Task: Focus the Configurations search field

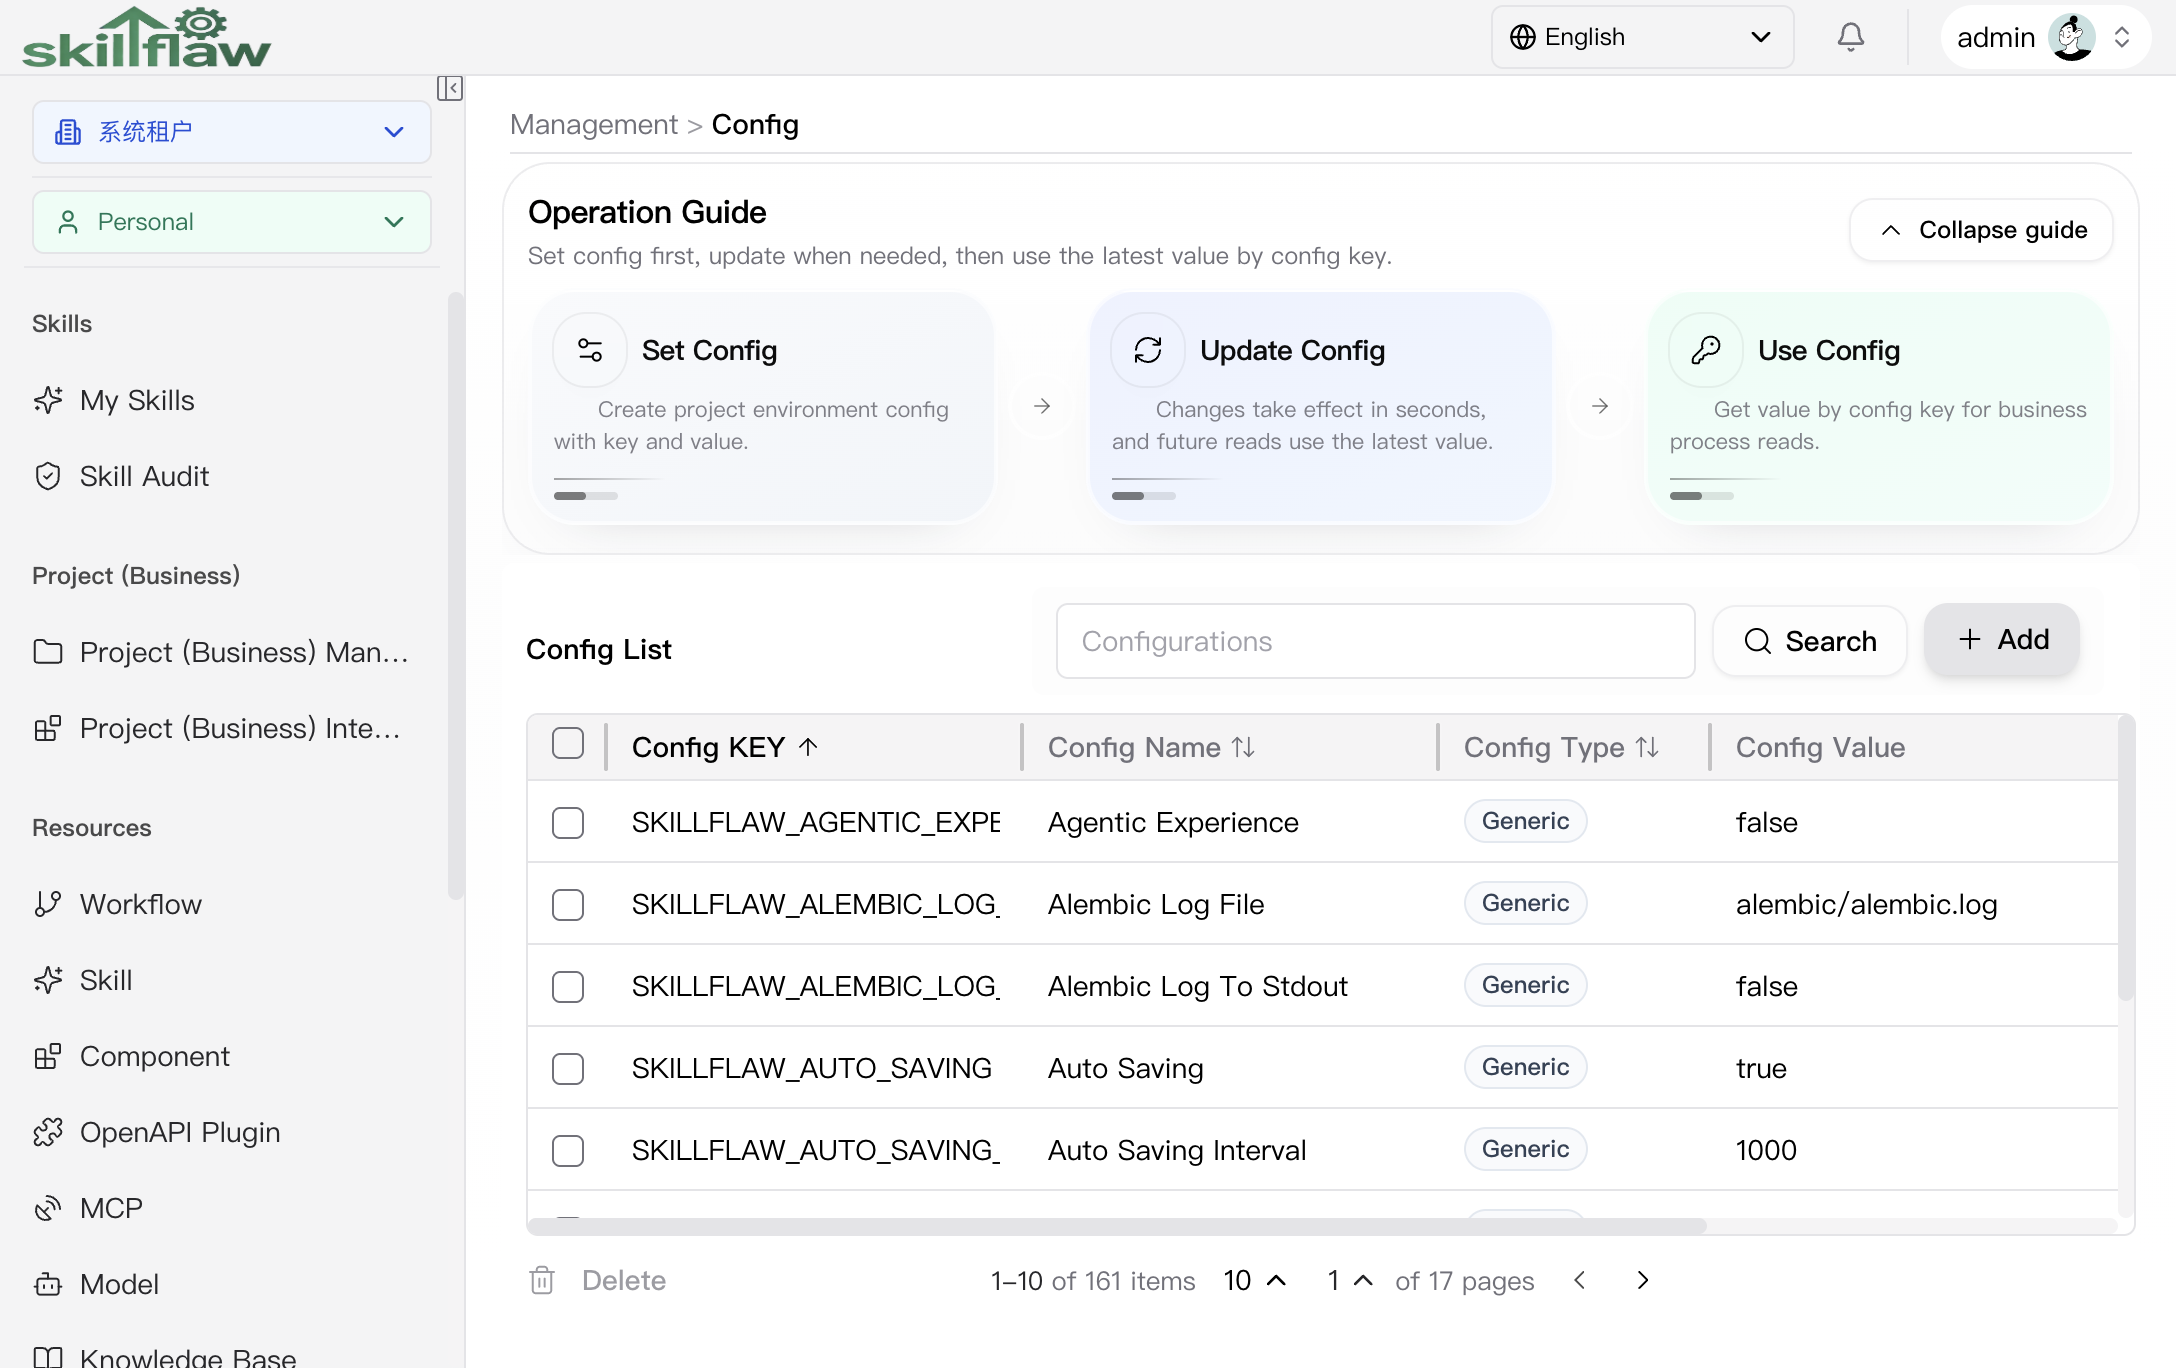Action: pos(1376,641)
